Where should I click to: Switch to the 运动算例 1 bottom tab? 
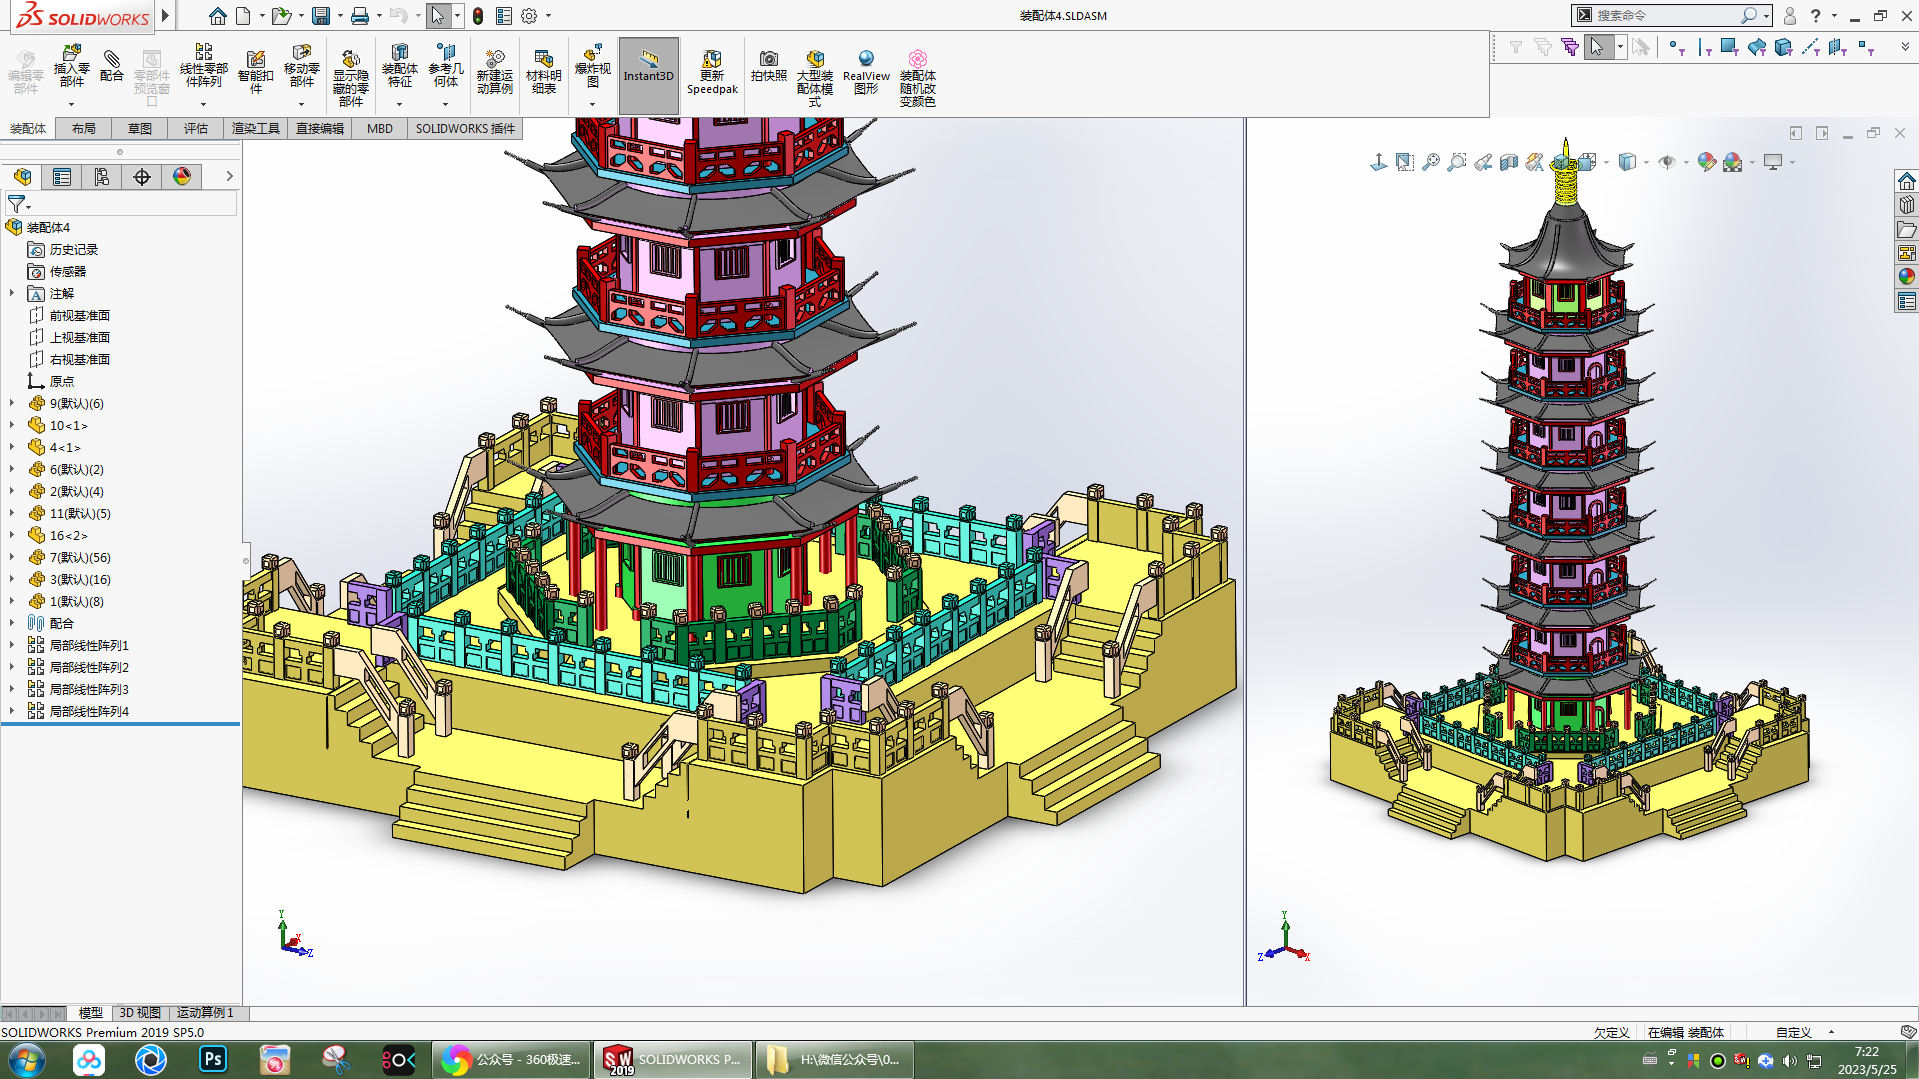(205, 1013)
